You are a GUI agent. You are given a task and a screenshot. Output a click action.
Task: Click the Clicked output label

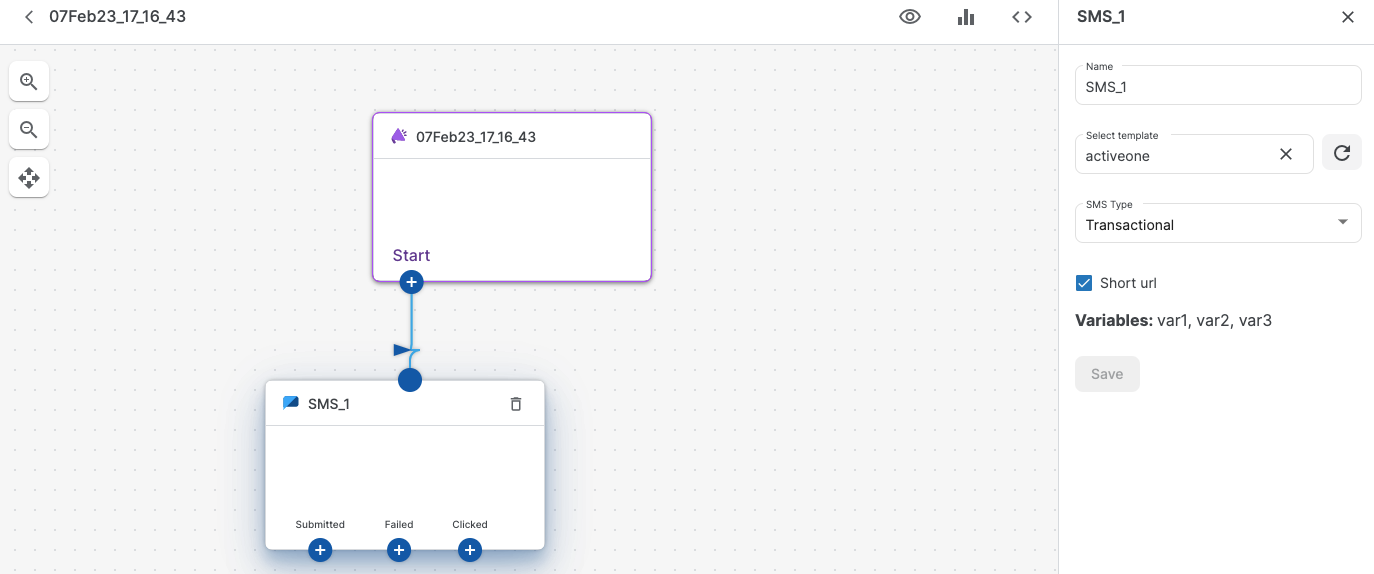(x=470, y=524)
